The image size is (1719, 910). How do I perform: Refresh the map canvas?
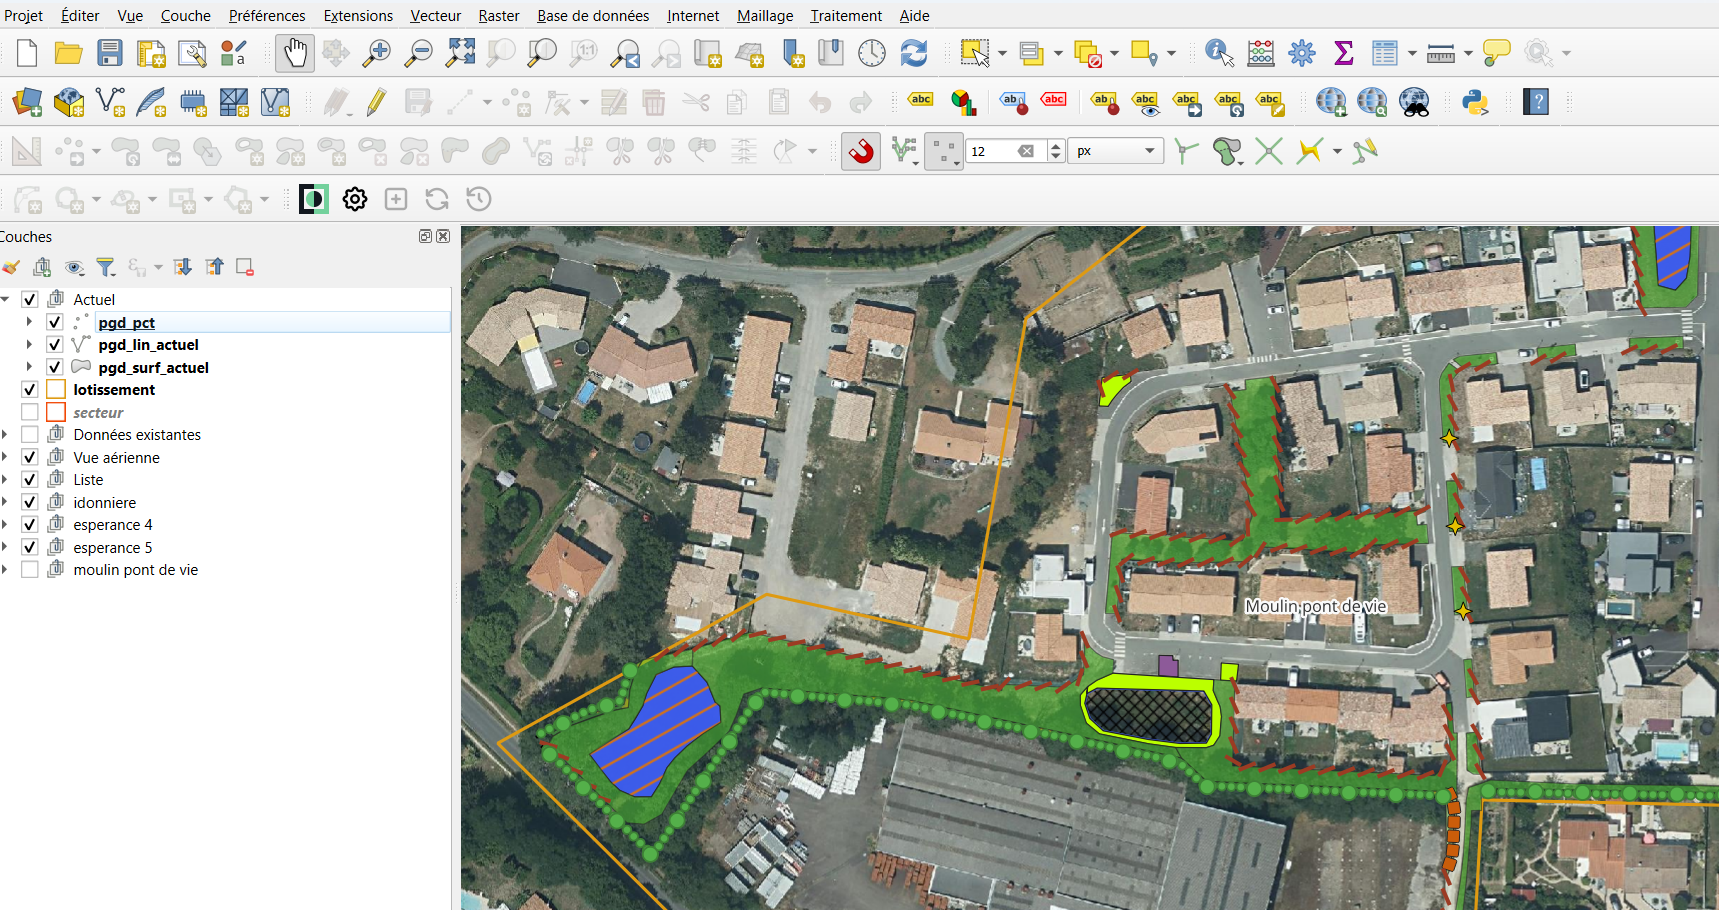[913, 53]
